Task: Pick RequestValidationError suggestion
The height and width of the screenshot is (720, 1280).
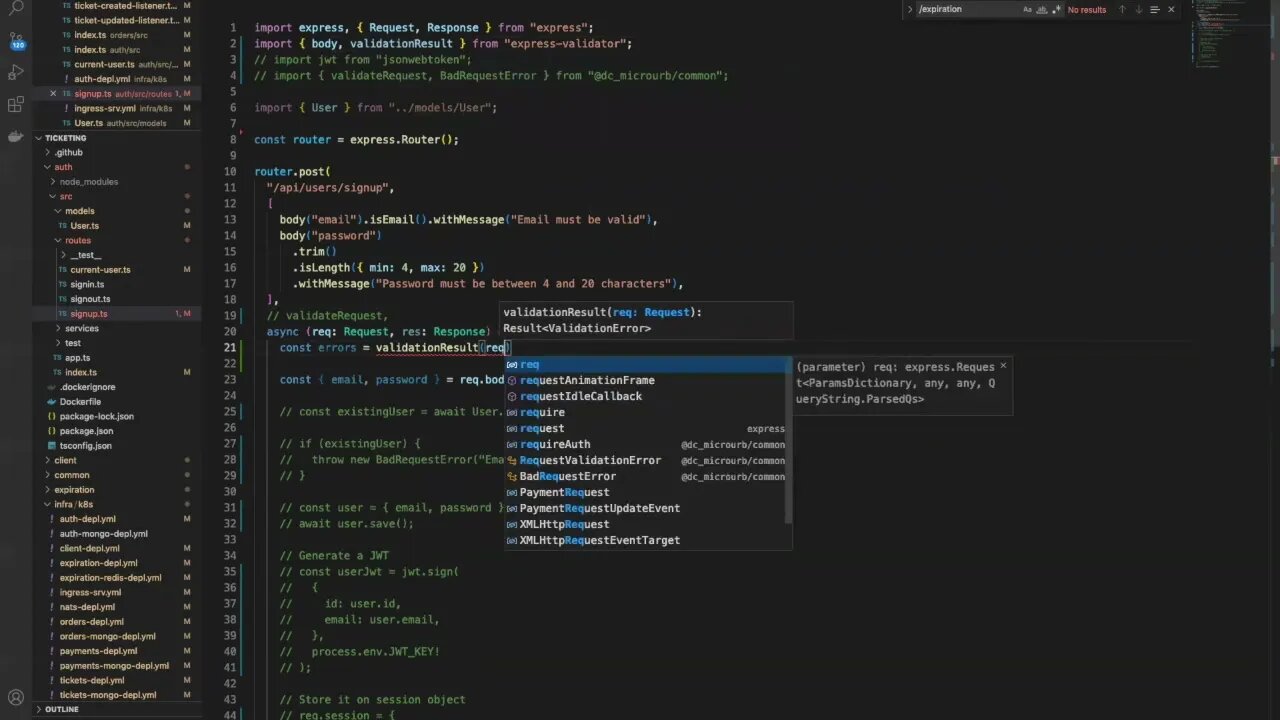Action: (646, 460)
